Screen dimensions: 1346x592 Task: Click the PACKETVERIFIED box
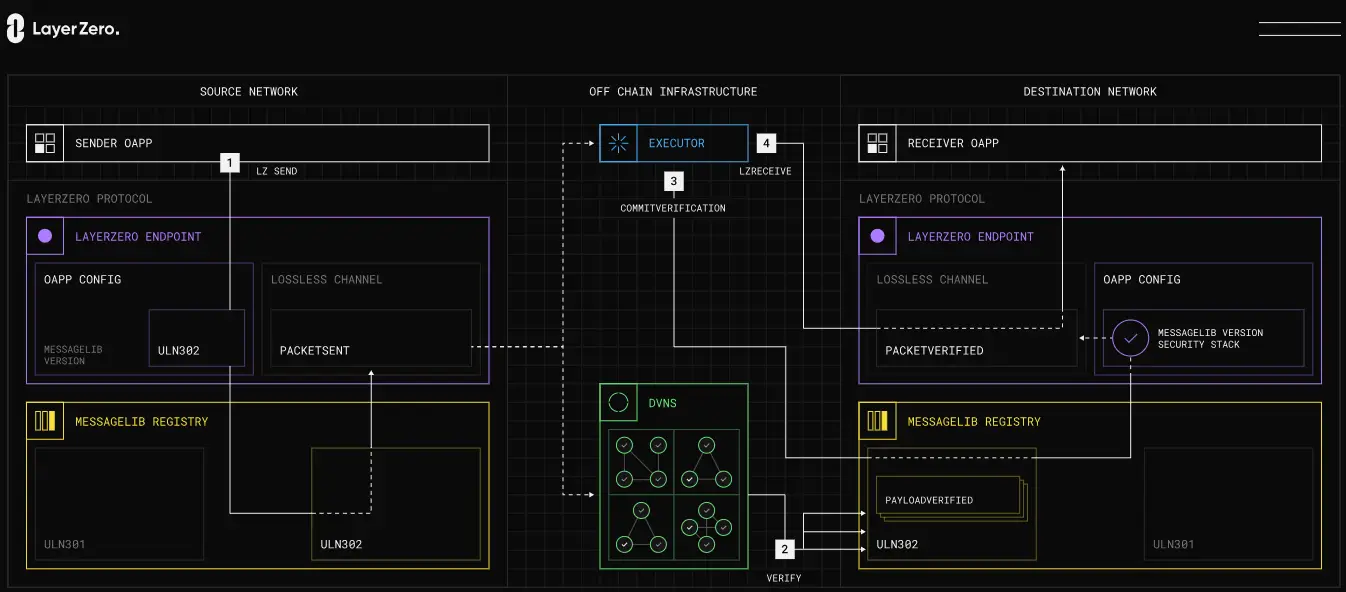point(976,338)
